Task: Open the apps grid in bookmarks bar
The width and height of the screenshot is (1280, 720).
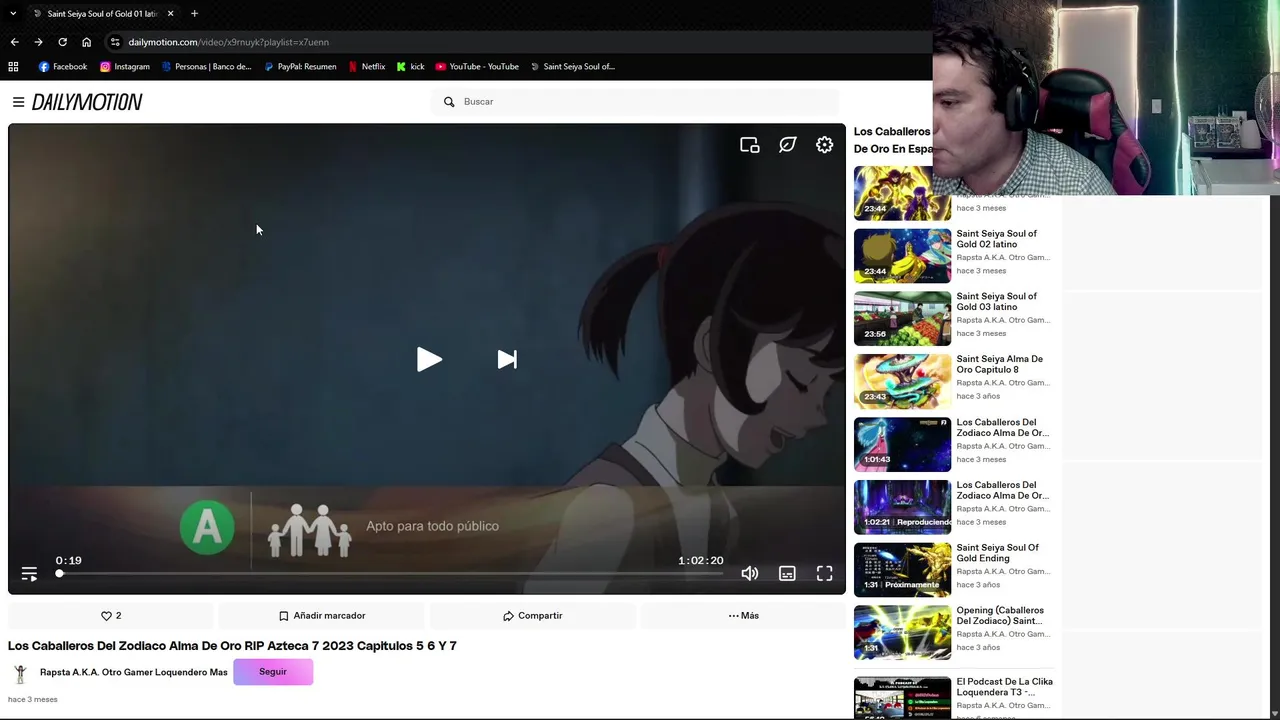Action: click(13, 67)
